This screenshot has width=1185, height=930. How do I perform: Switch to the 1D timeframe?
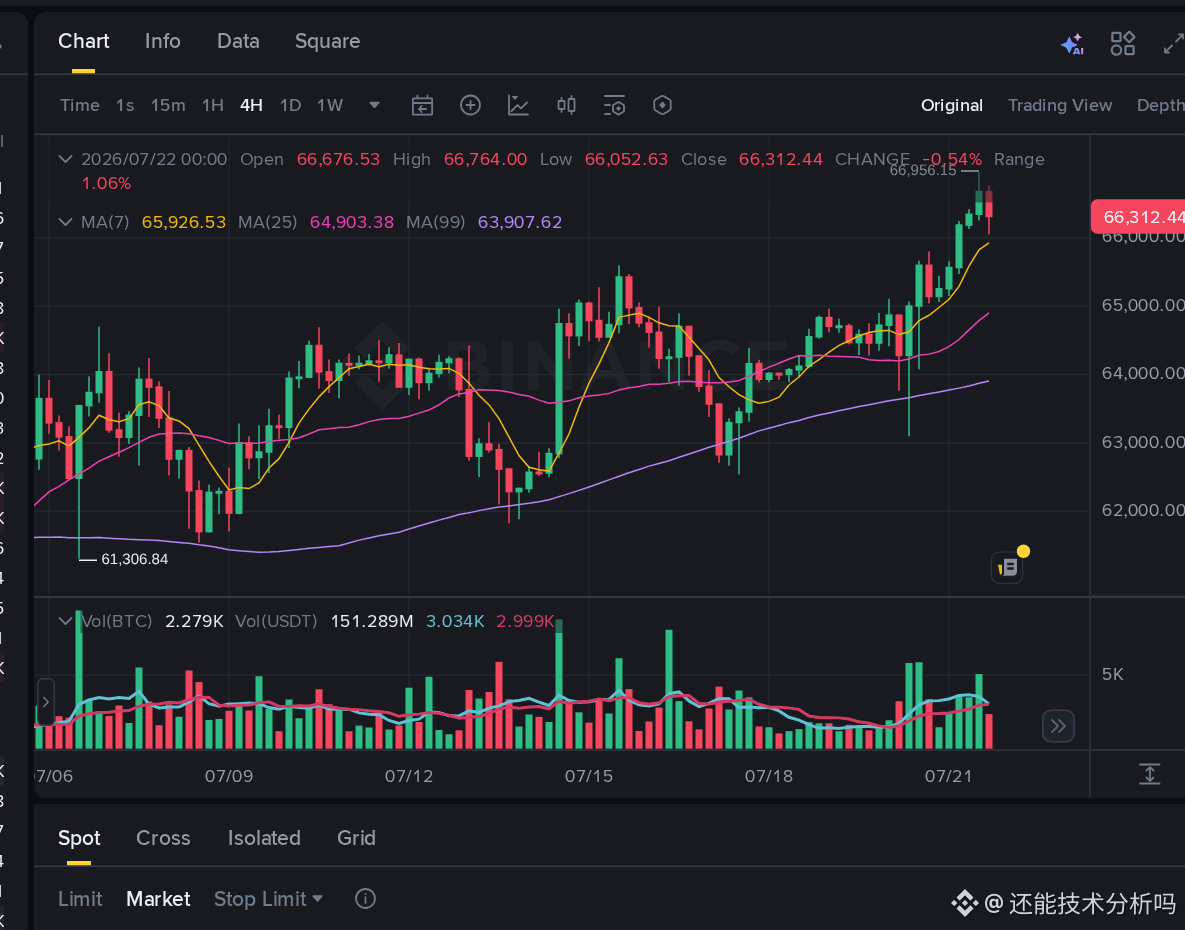[x=290, y=106]
